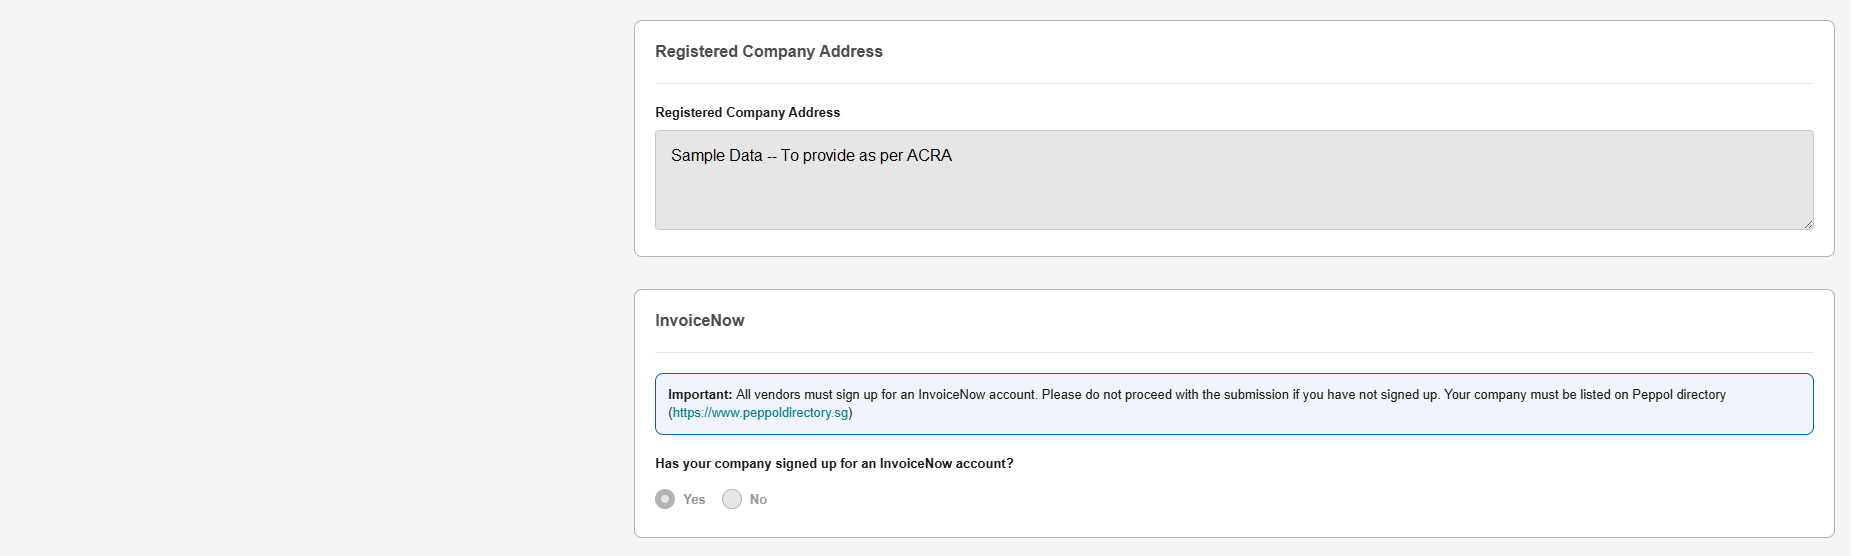This screenshot has height=556, width=1854.
Task: Click the small bold Registered Company Address field label
Action: tap(747, 113)
